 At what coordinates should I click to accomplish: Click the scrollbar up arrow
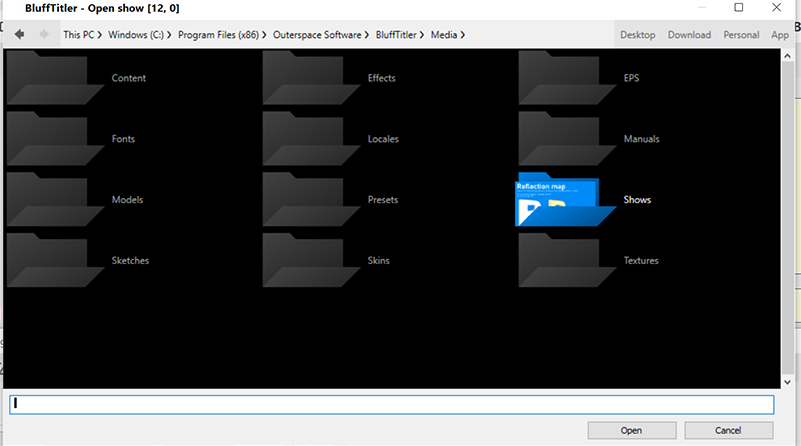tap(787, 55)
